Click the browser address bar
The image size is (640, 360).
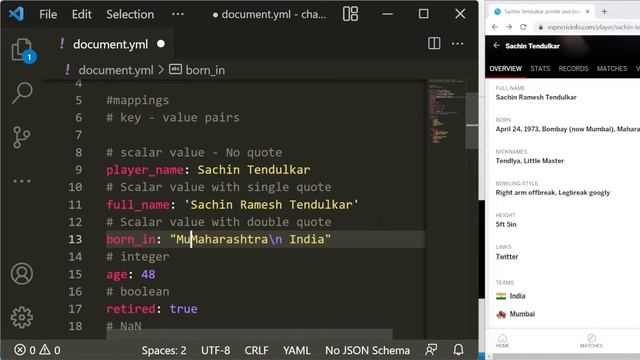click(588, 27)
